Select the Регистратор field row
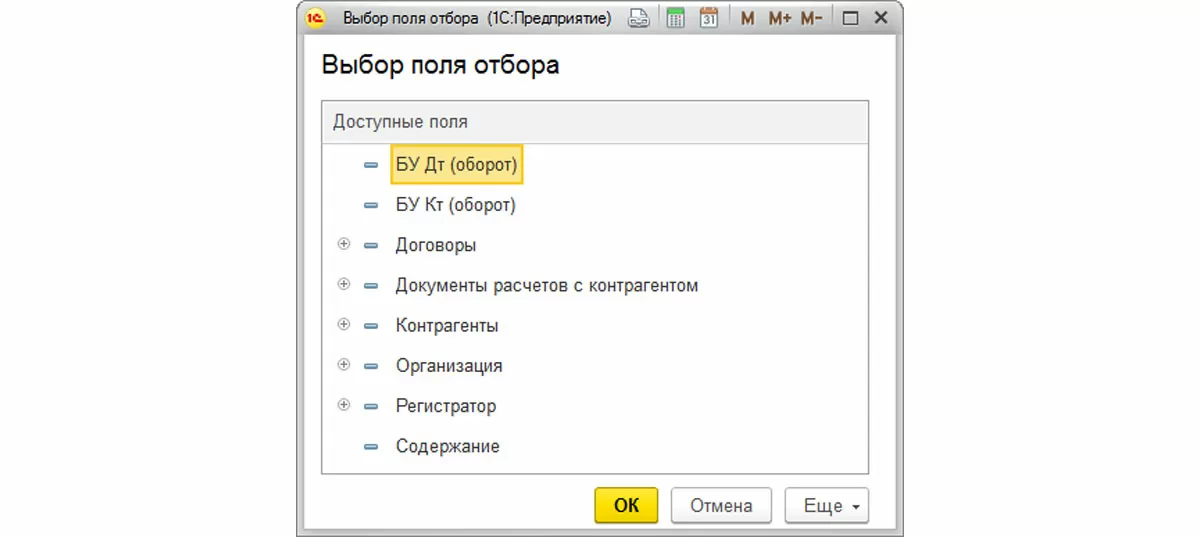The image size is (1200, 537). coord(595,407)
